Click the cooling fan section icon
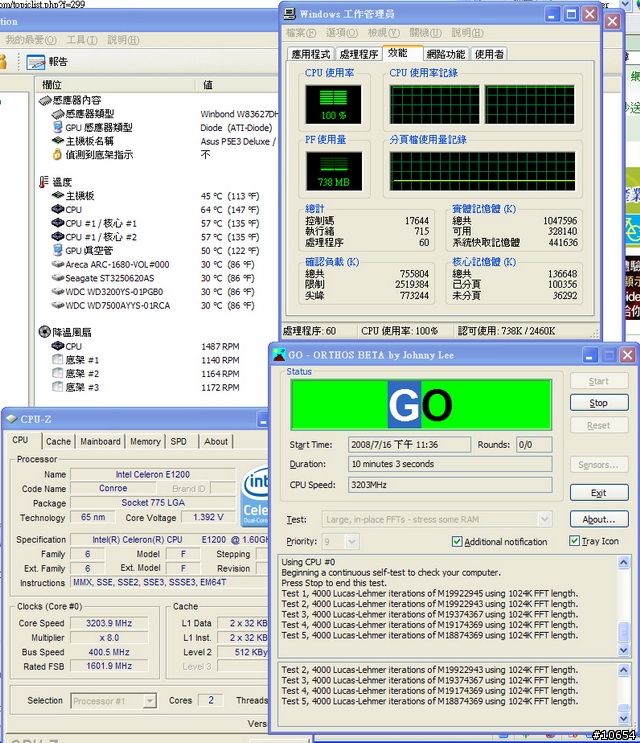The width and height of the screenshot is (640, 743). 45,332
